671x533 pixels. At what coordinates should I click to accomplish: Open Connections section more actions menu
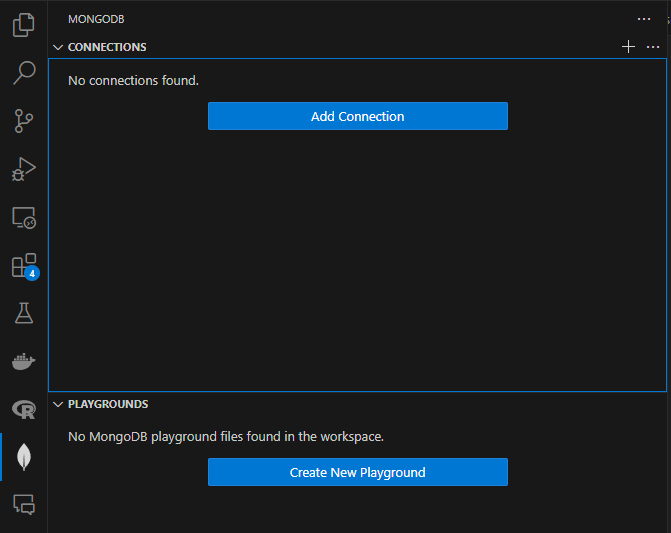click(x=653, y=47)
